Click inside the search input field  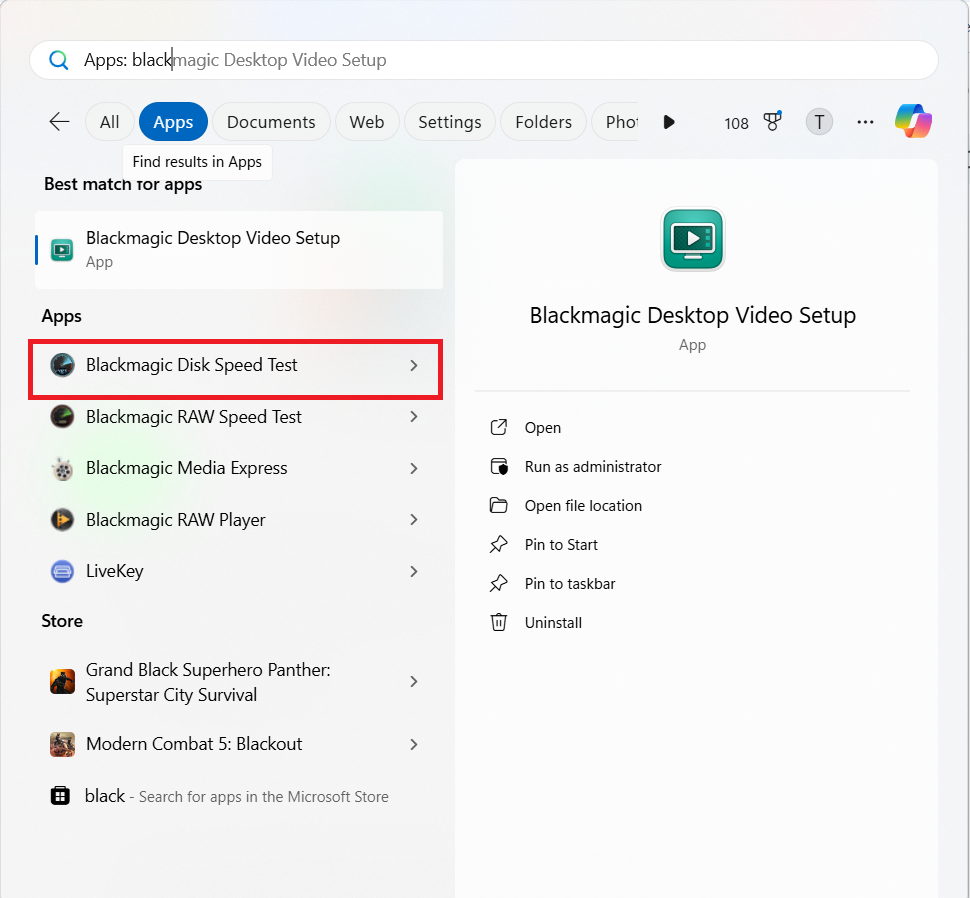coord(400,60)
